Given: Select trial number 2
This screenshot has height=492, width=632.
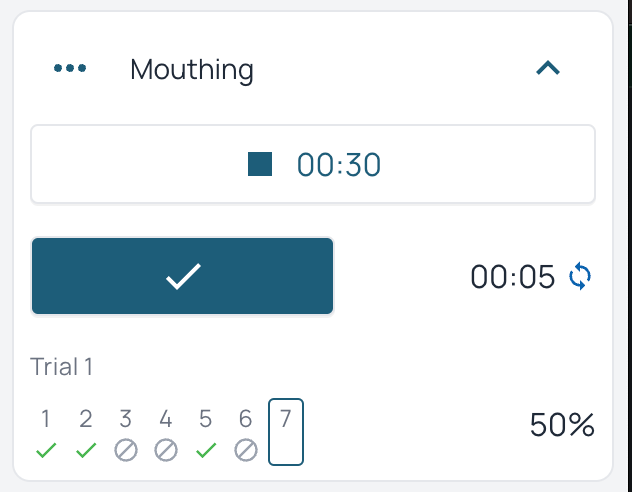Looking at the screenshot, I should [86, 419].
